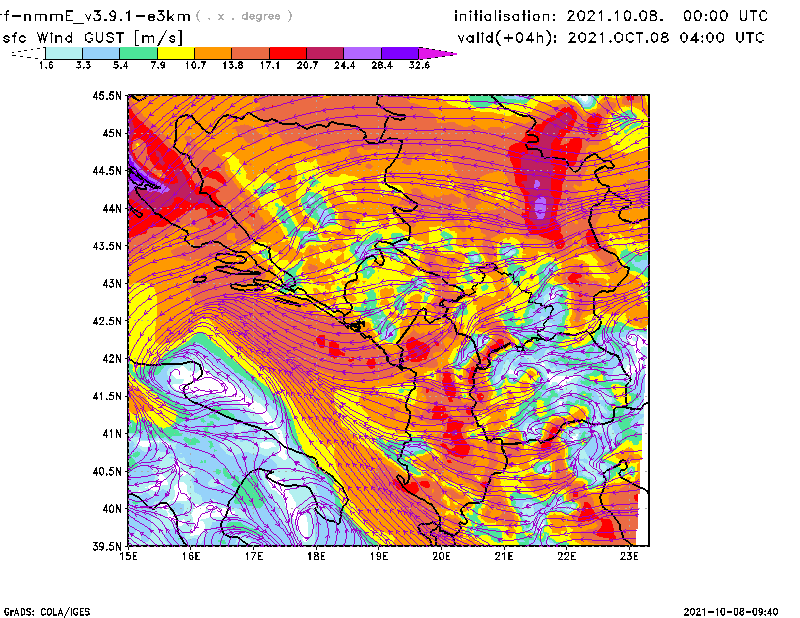Click the 41N latitude label
This screenshot has height=618, width=800.
tap(112, 434)
